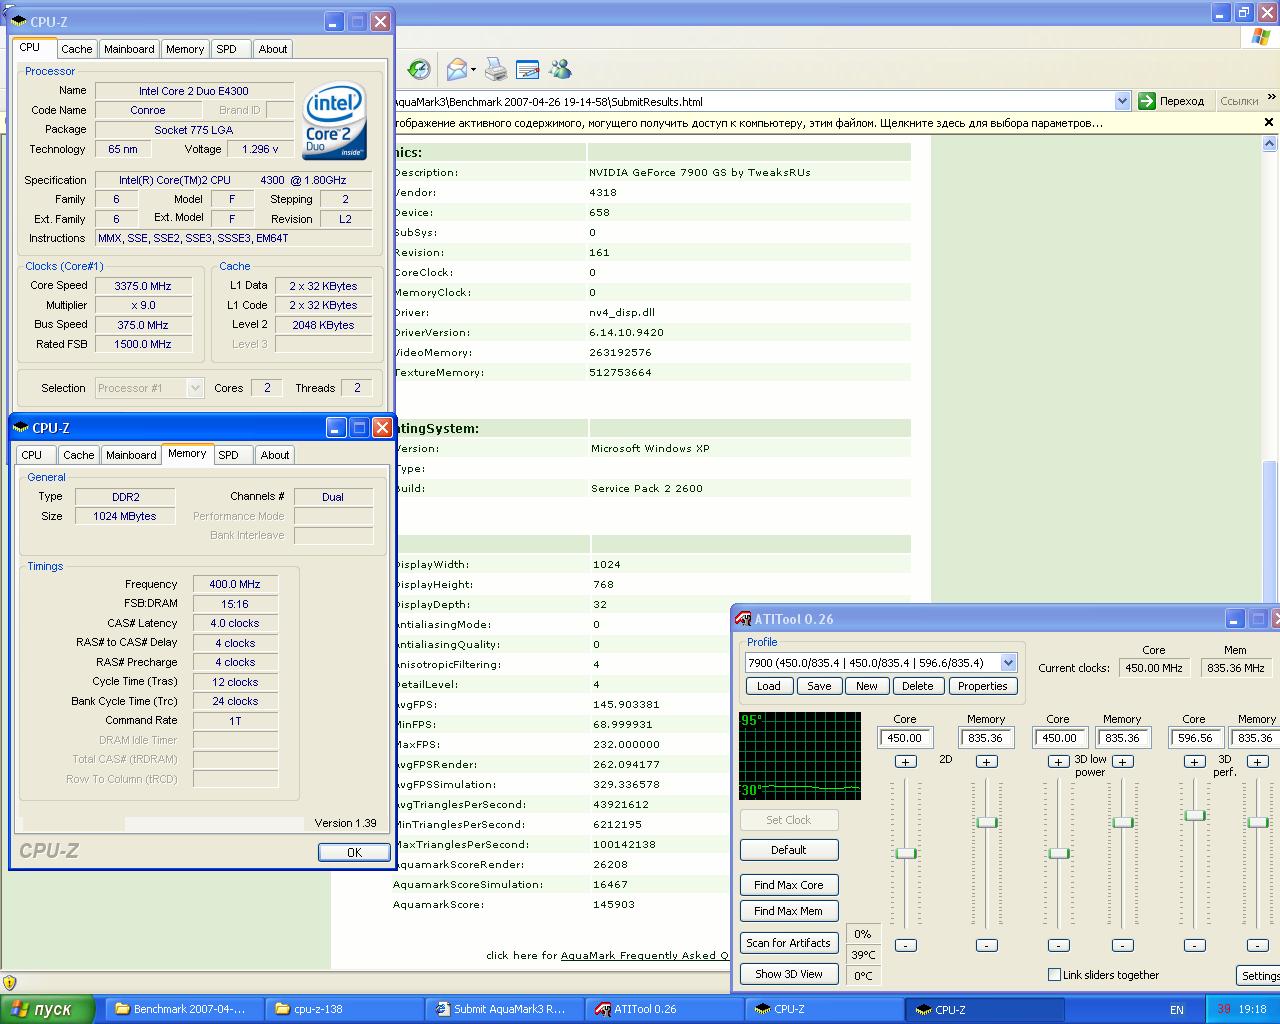Click the Properties button in ATITool
Image resolution: width=1280 pixels, height=1024 pixels.
(982, 686)
